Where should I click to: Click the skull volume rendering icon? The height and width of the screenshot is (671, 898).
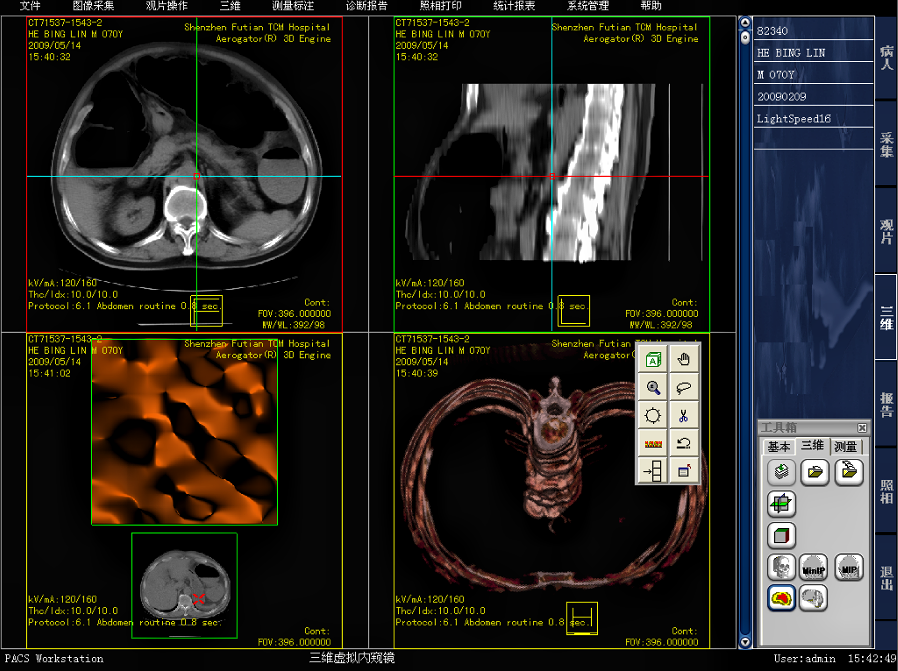781,567
